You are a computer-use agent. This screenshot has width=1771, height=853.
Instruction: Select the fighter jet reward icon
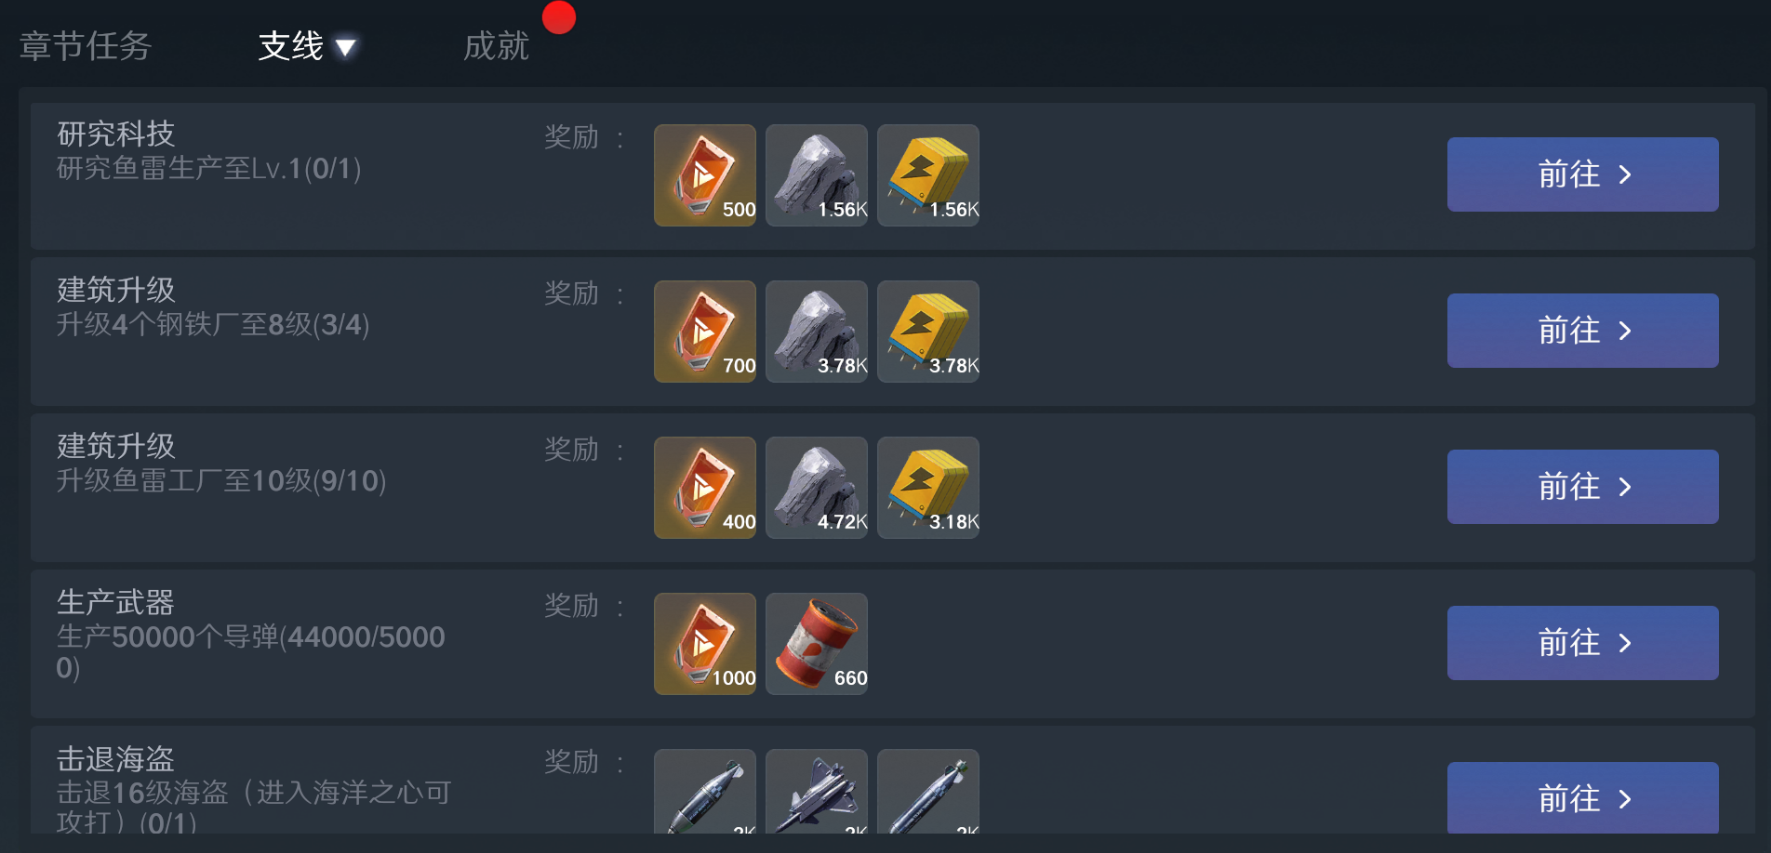pos(817,792)
